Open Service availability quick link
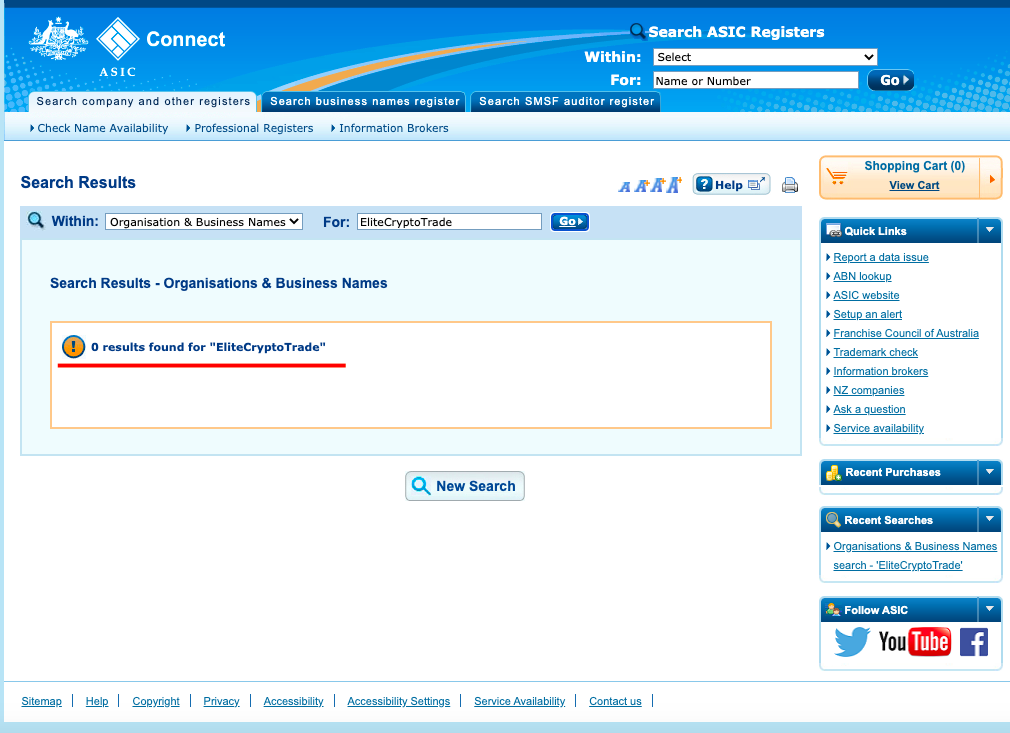Viewport: 1010px width, 733px height. tap(878, 428)
